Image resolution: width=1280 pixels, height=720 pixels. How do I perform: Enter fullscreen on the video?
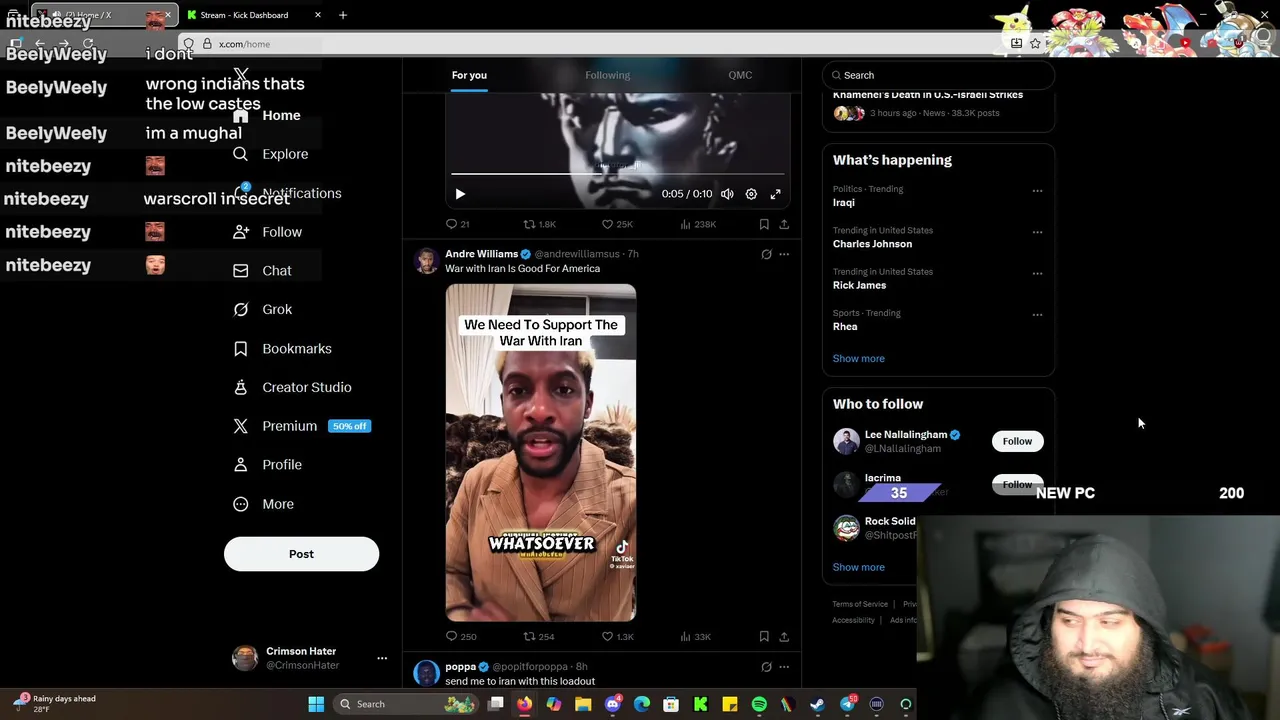click(x=775, y=194)
